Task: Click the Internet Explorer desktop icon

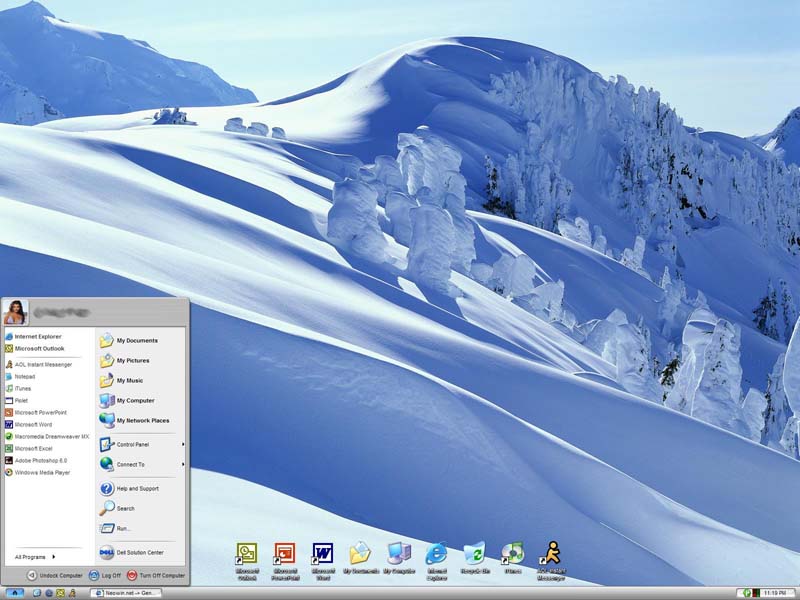Action: [x=436, y=554]
